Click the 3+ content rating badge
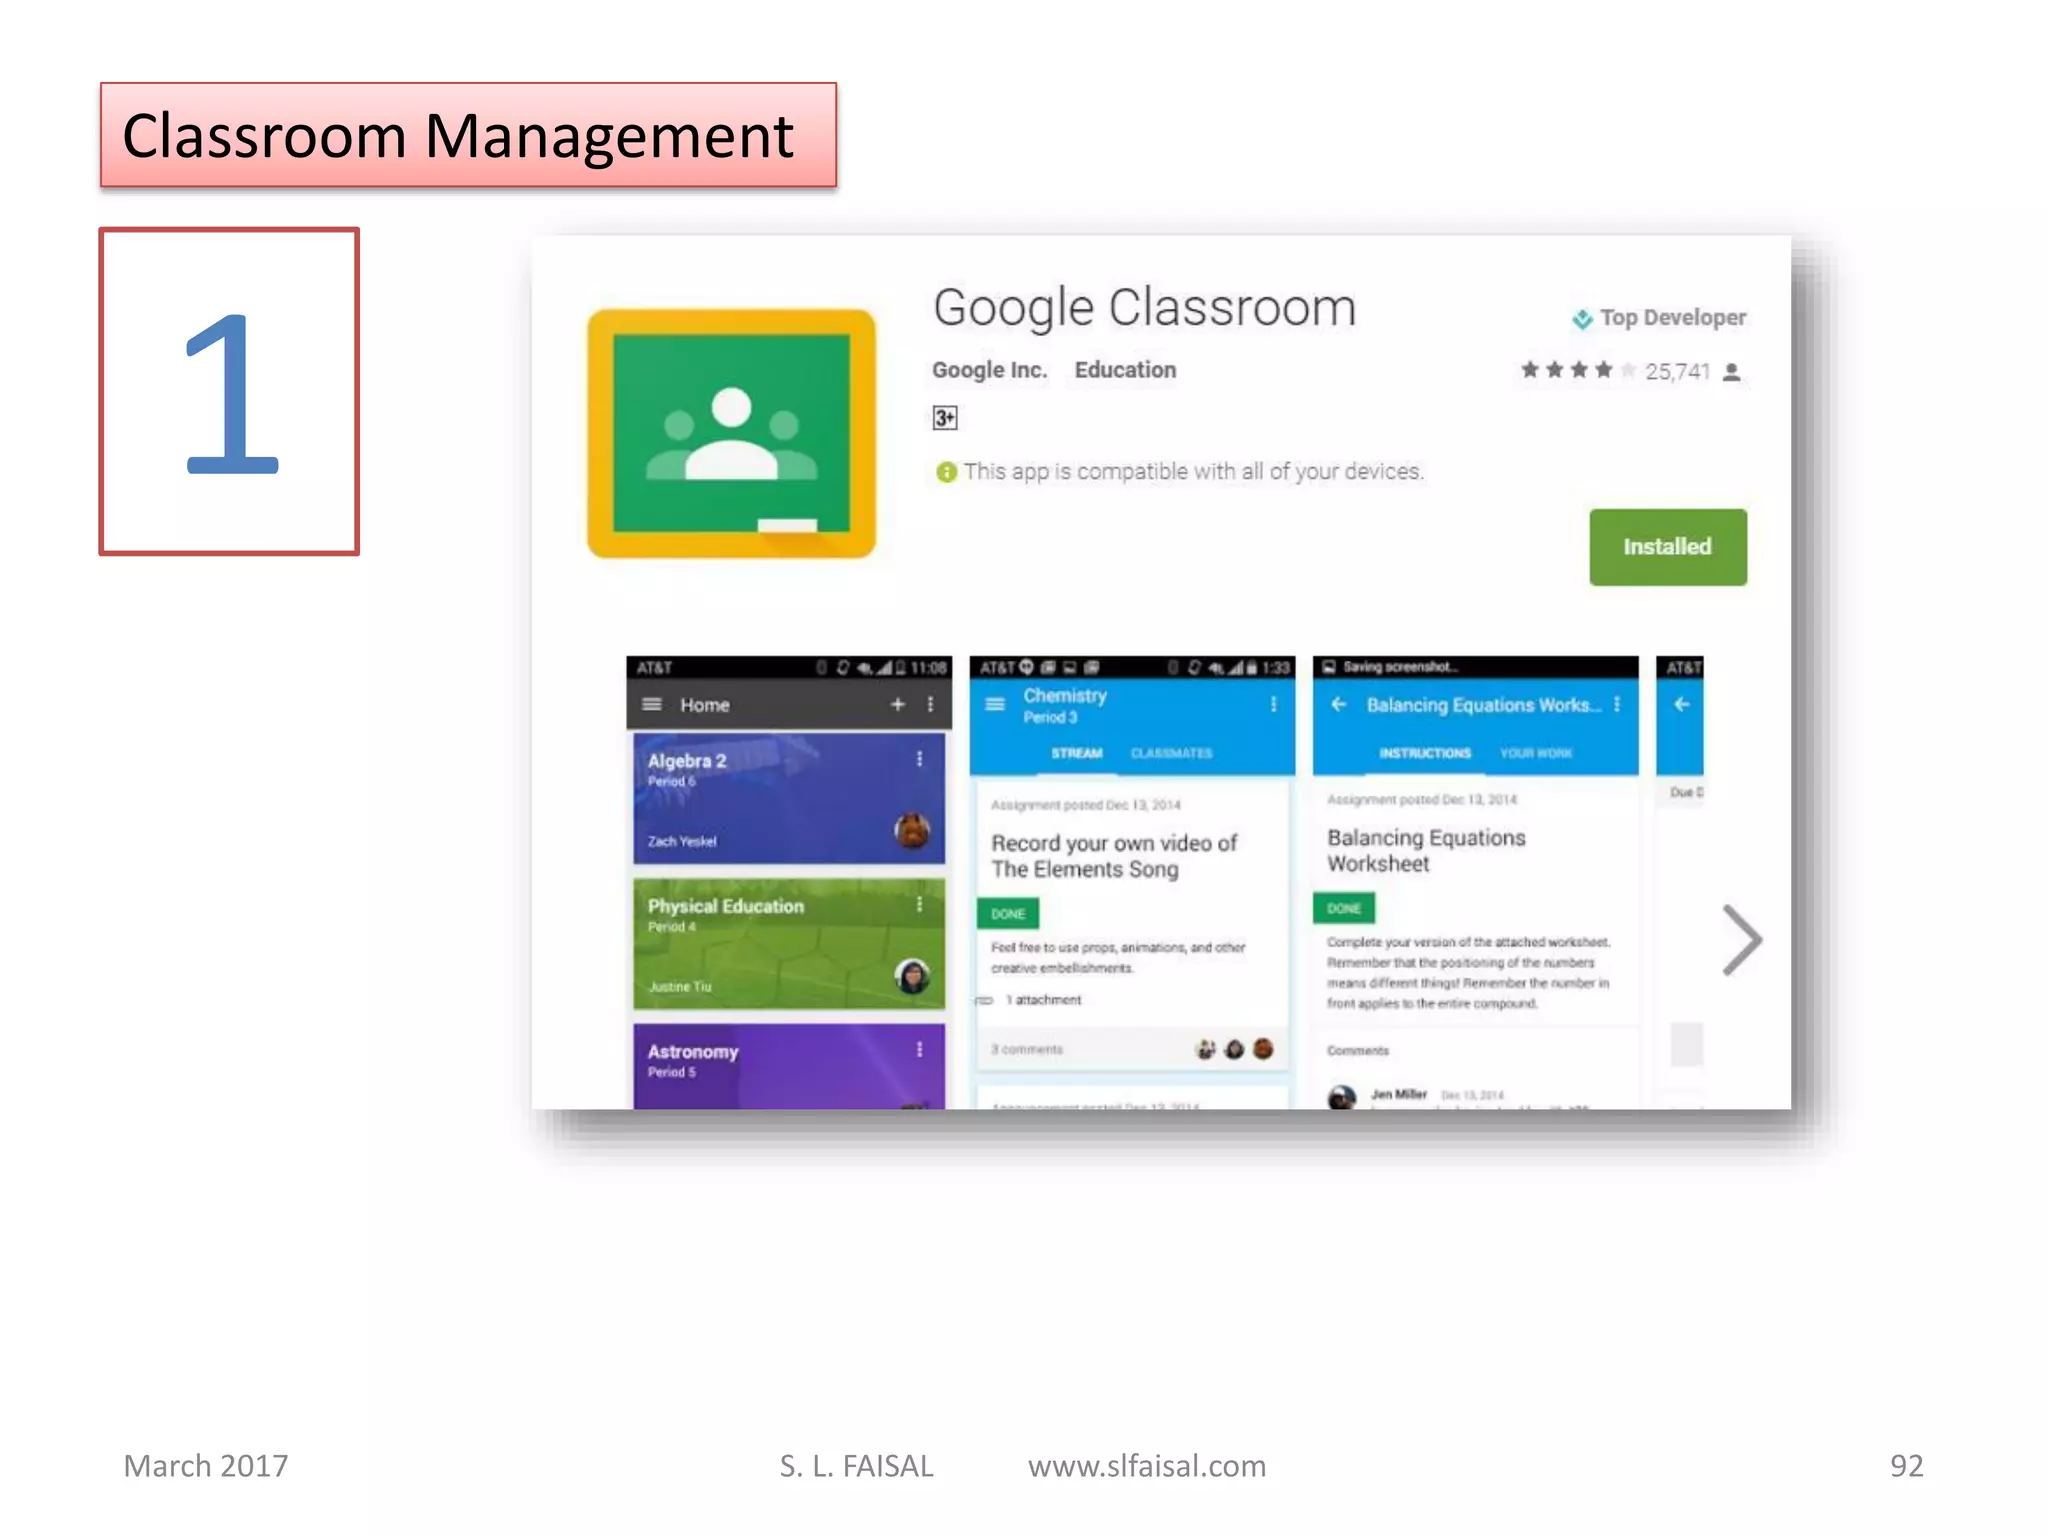Viewport: 2048px width, 1536px height. click(944, 418)
